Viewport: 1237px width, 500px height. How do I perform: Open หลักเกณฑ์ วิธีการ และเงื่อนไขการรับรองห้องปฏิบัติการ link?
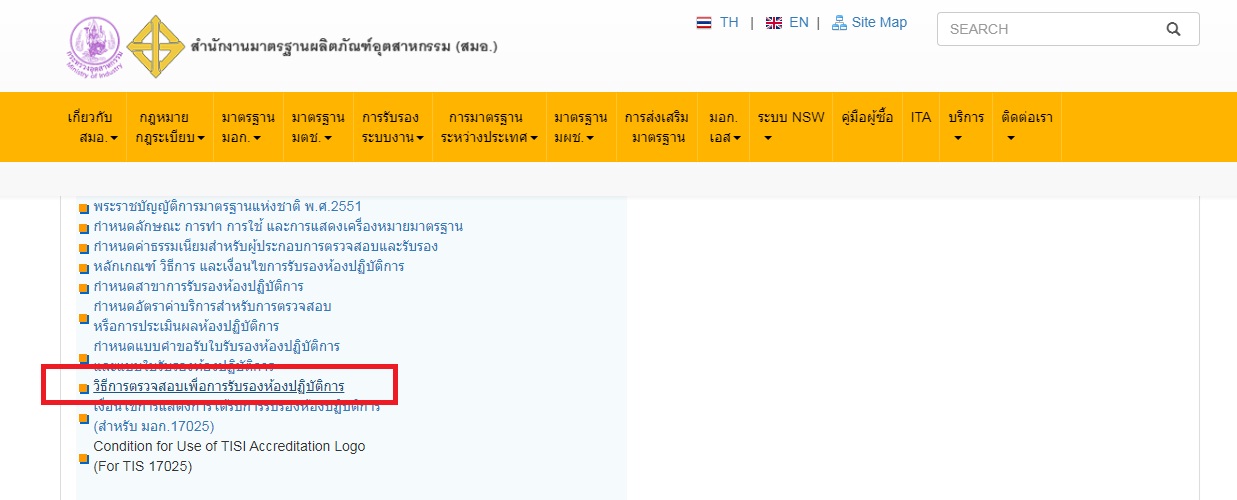pos(248,267)
